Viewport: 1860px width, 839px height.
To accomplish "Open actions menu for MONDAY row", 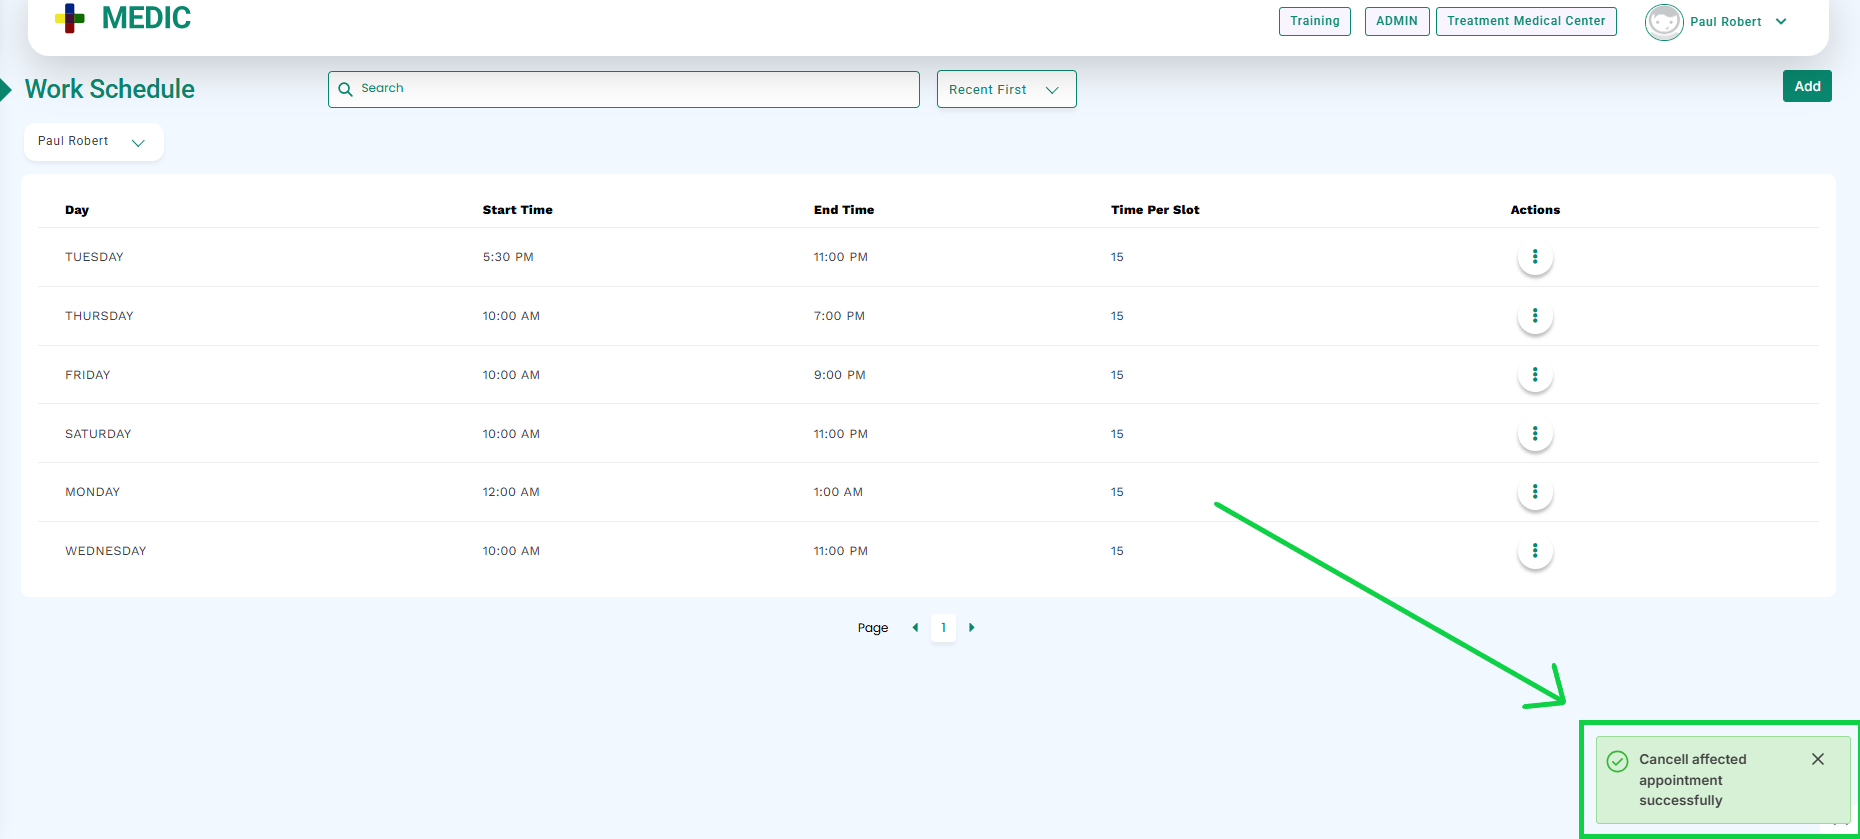I will [1534, 492].
